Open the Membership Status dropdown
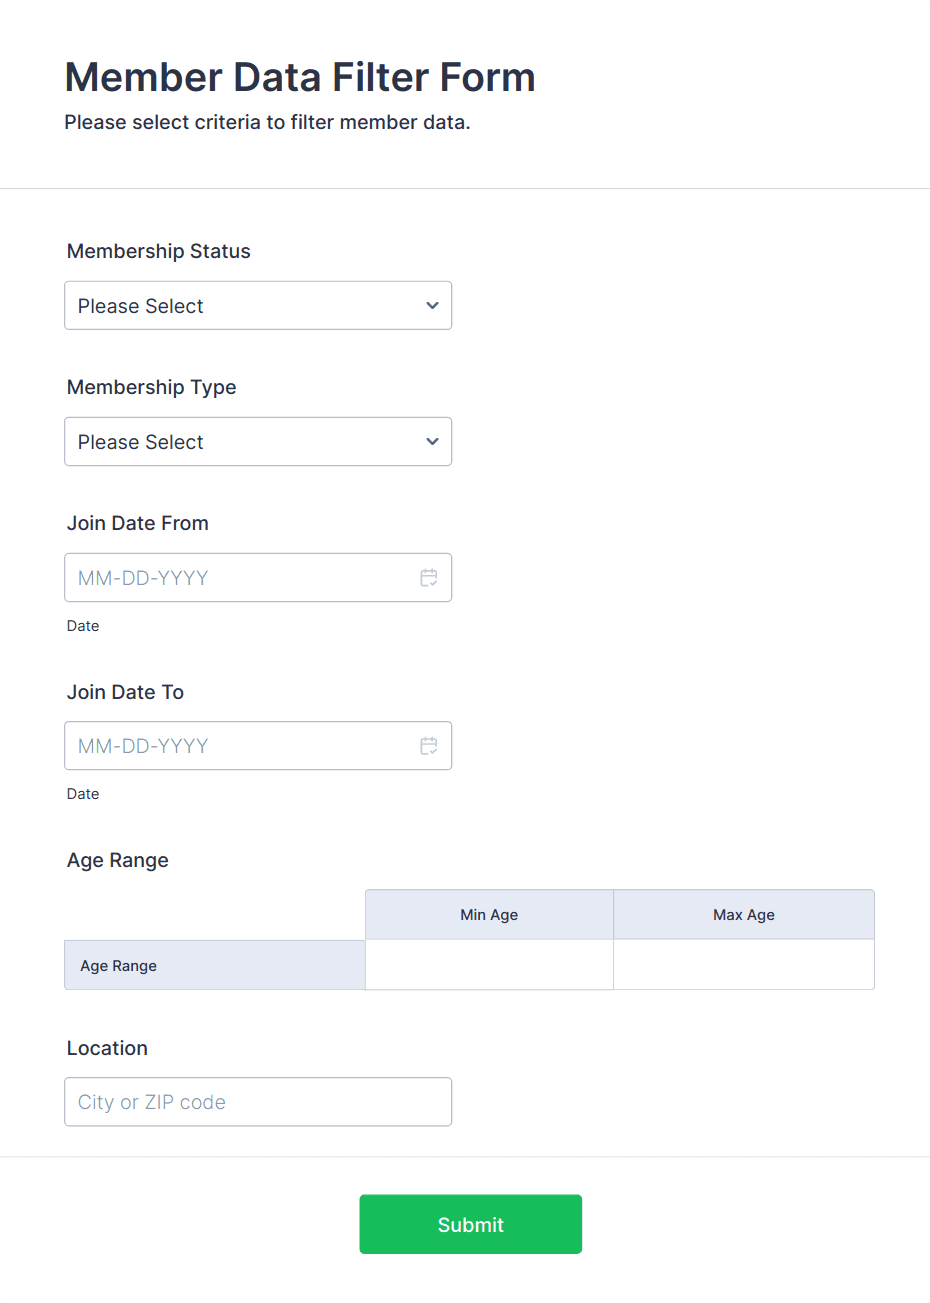930x1303 pixels. pos(258,305)
